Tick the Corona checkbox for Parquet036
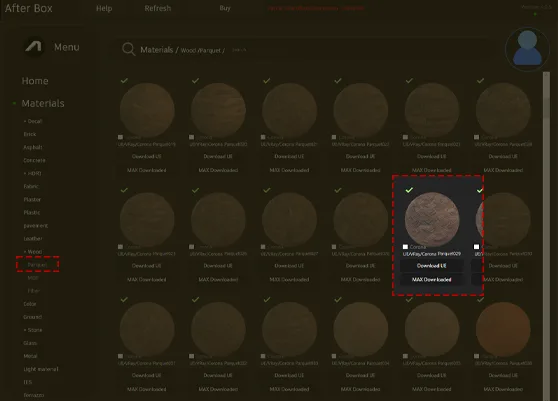Viewport: 558px width, 401px height. coord(477,356)
